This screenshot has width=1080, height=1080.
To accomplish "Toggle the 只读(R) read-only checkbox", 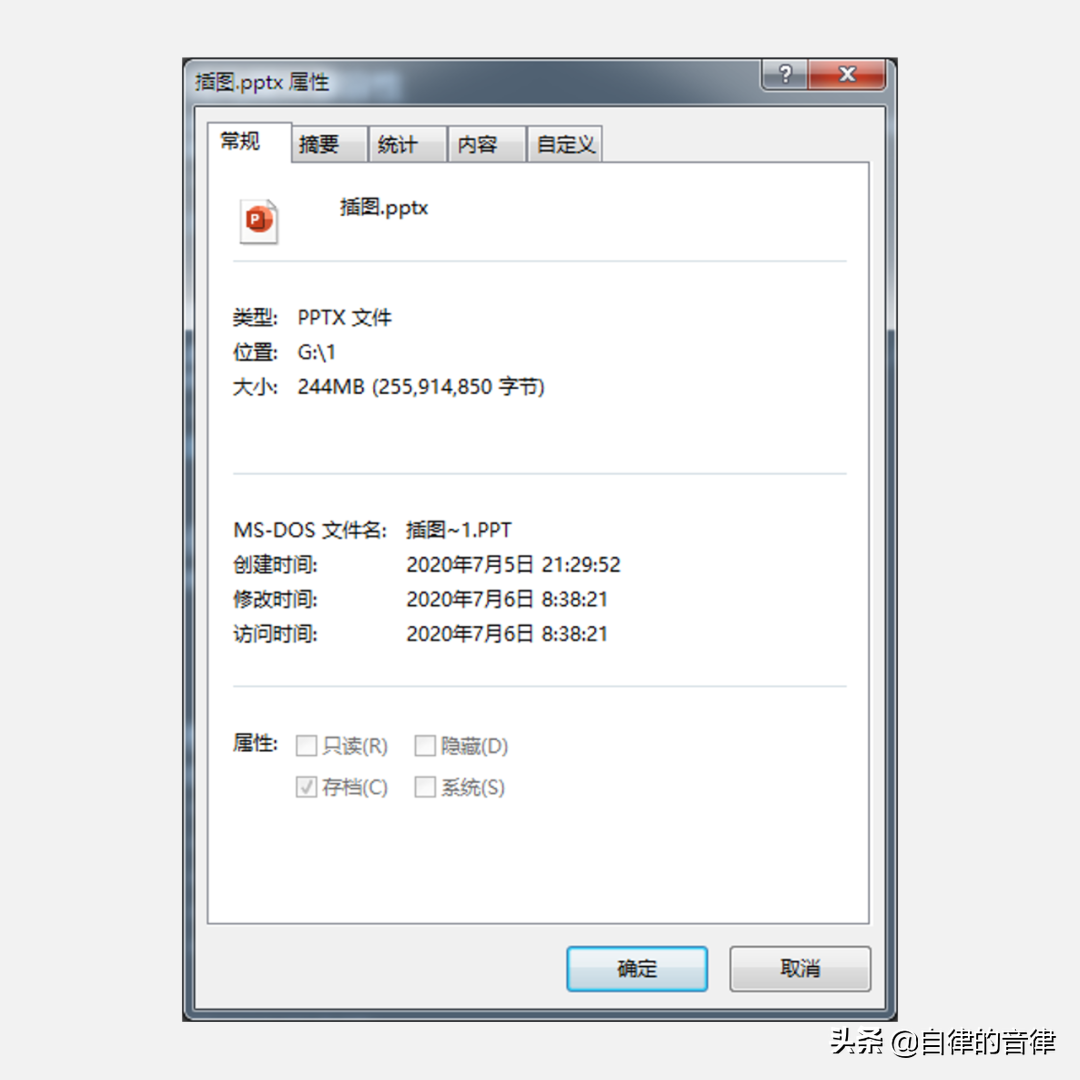I will (x=307, y=745).
